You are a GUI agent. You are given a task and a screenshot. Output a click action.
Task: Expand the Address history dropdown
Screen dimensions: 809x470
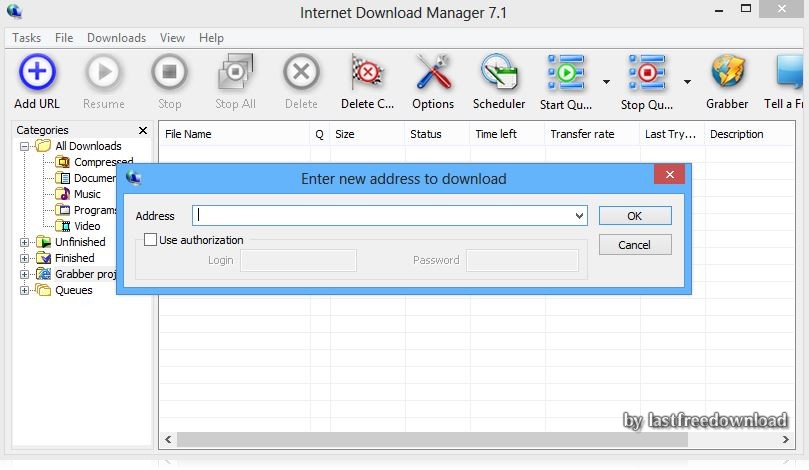coord(579,216)
